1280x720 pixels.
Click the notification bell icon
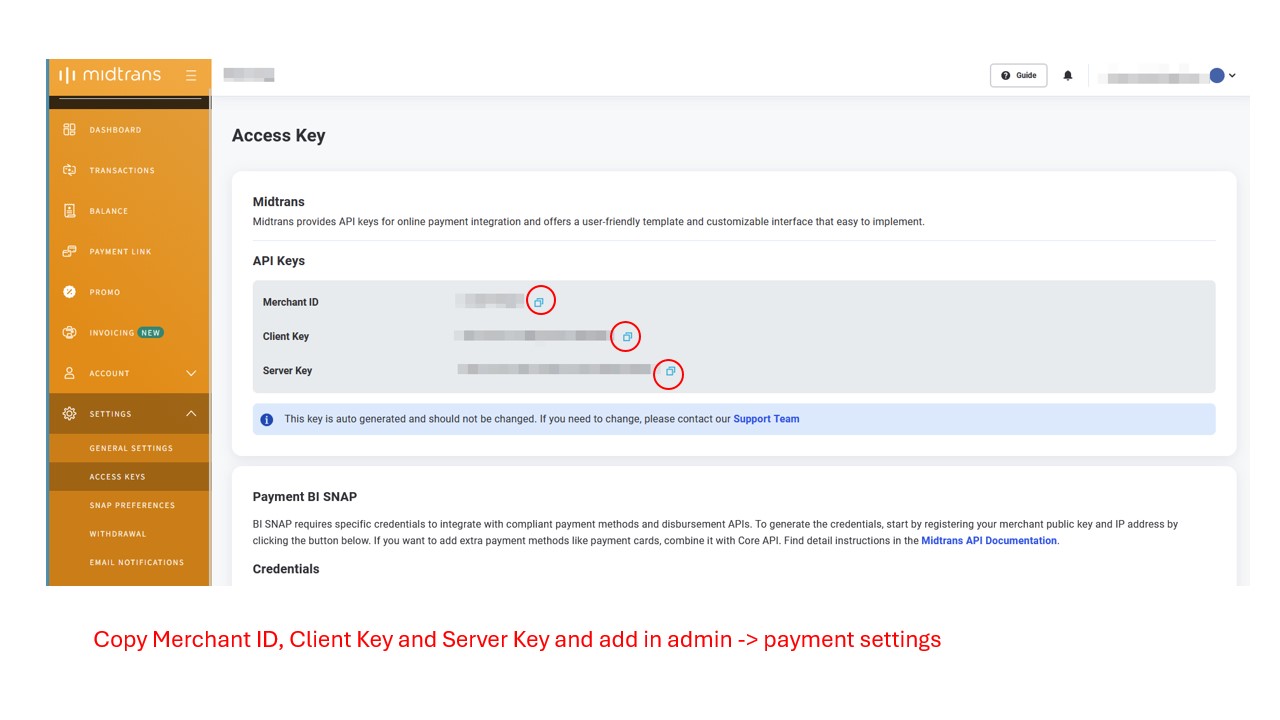coord(1068,74)
